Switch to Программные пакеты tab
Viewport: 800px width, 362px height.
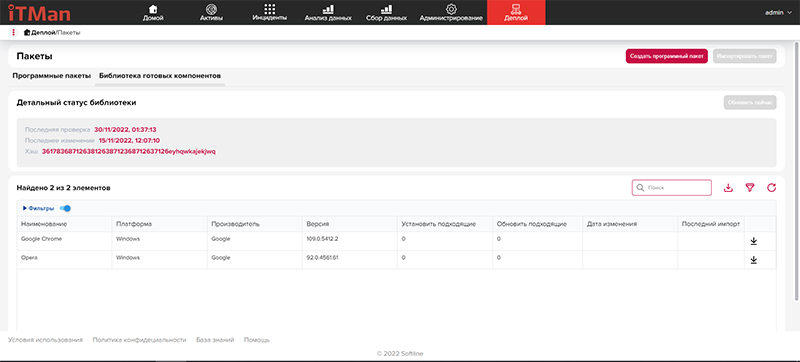point(52,75)
